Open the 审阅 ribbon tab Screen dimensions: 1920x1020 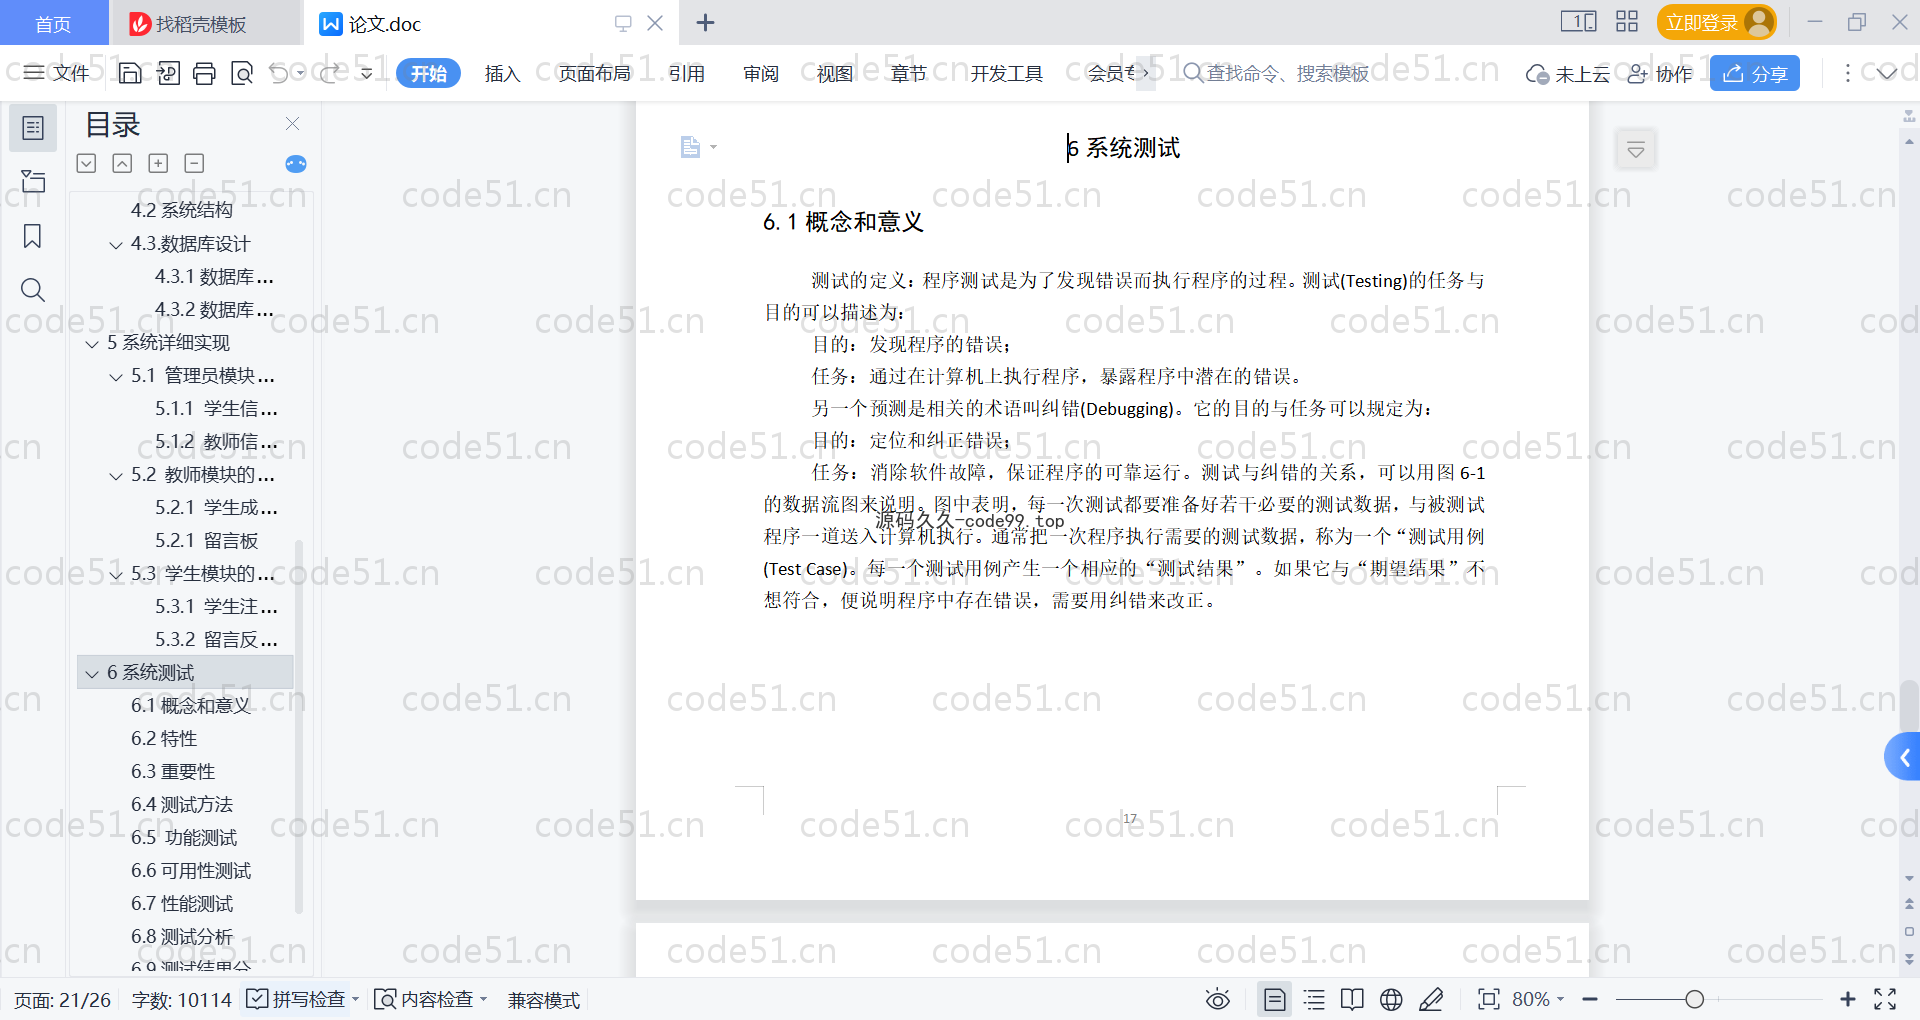pos(761,73)
